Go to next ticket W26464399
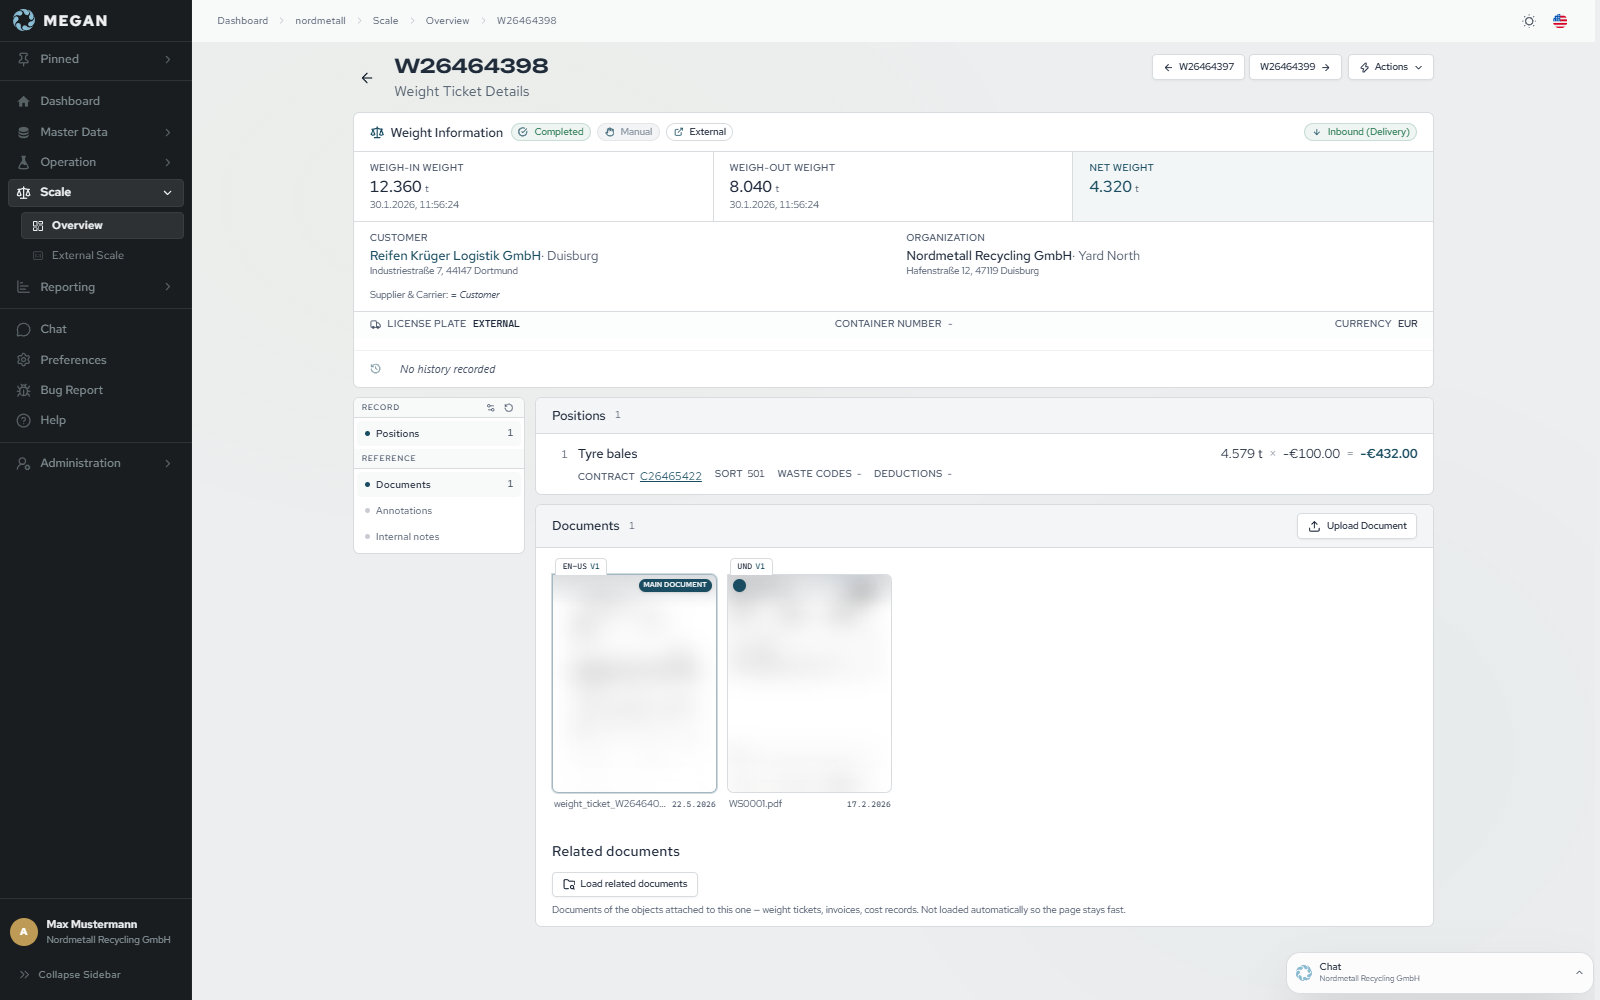This screenshot has width=1600, height=1000. point(1295,67)
